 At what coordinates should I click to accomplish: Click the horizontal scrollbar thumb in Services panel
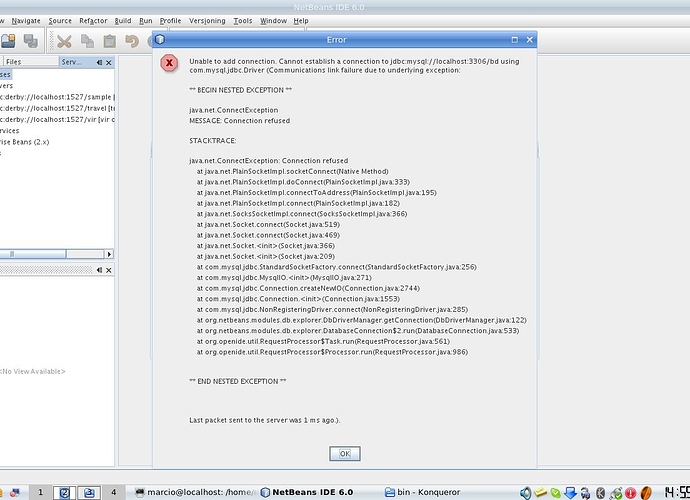pyautogui.click(x=33, y=254)
